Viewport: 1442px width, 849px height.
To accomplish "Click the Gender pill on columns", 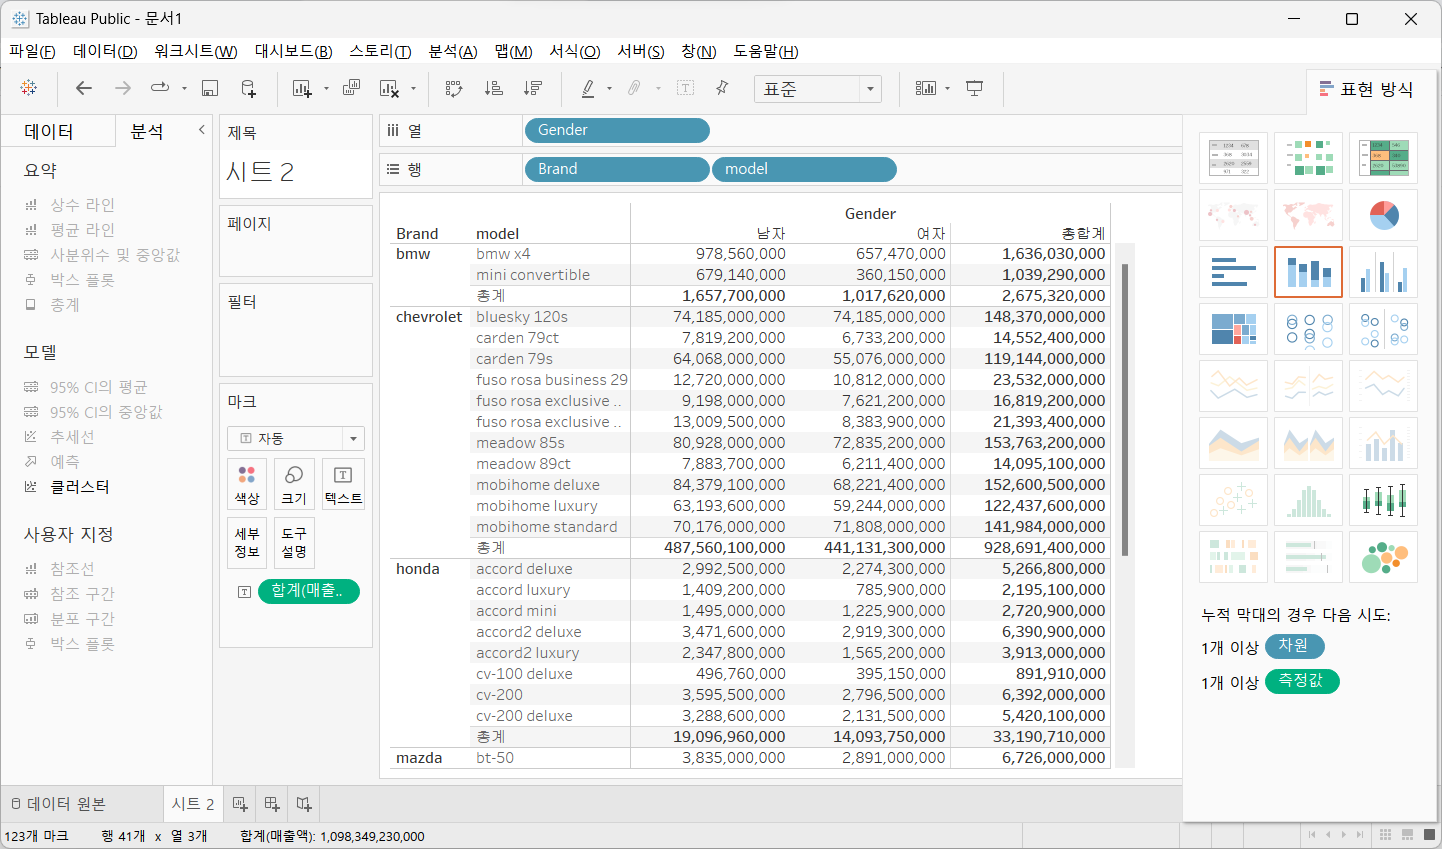I will 616,130.
